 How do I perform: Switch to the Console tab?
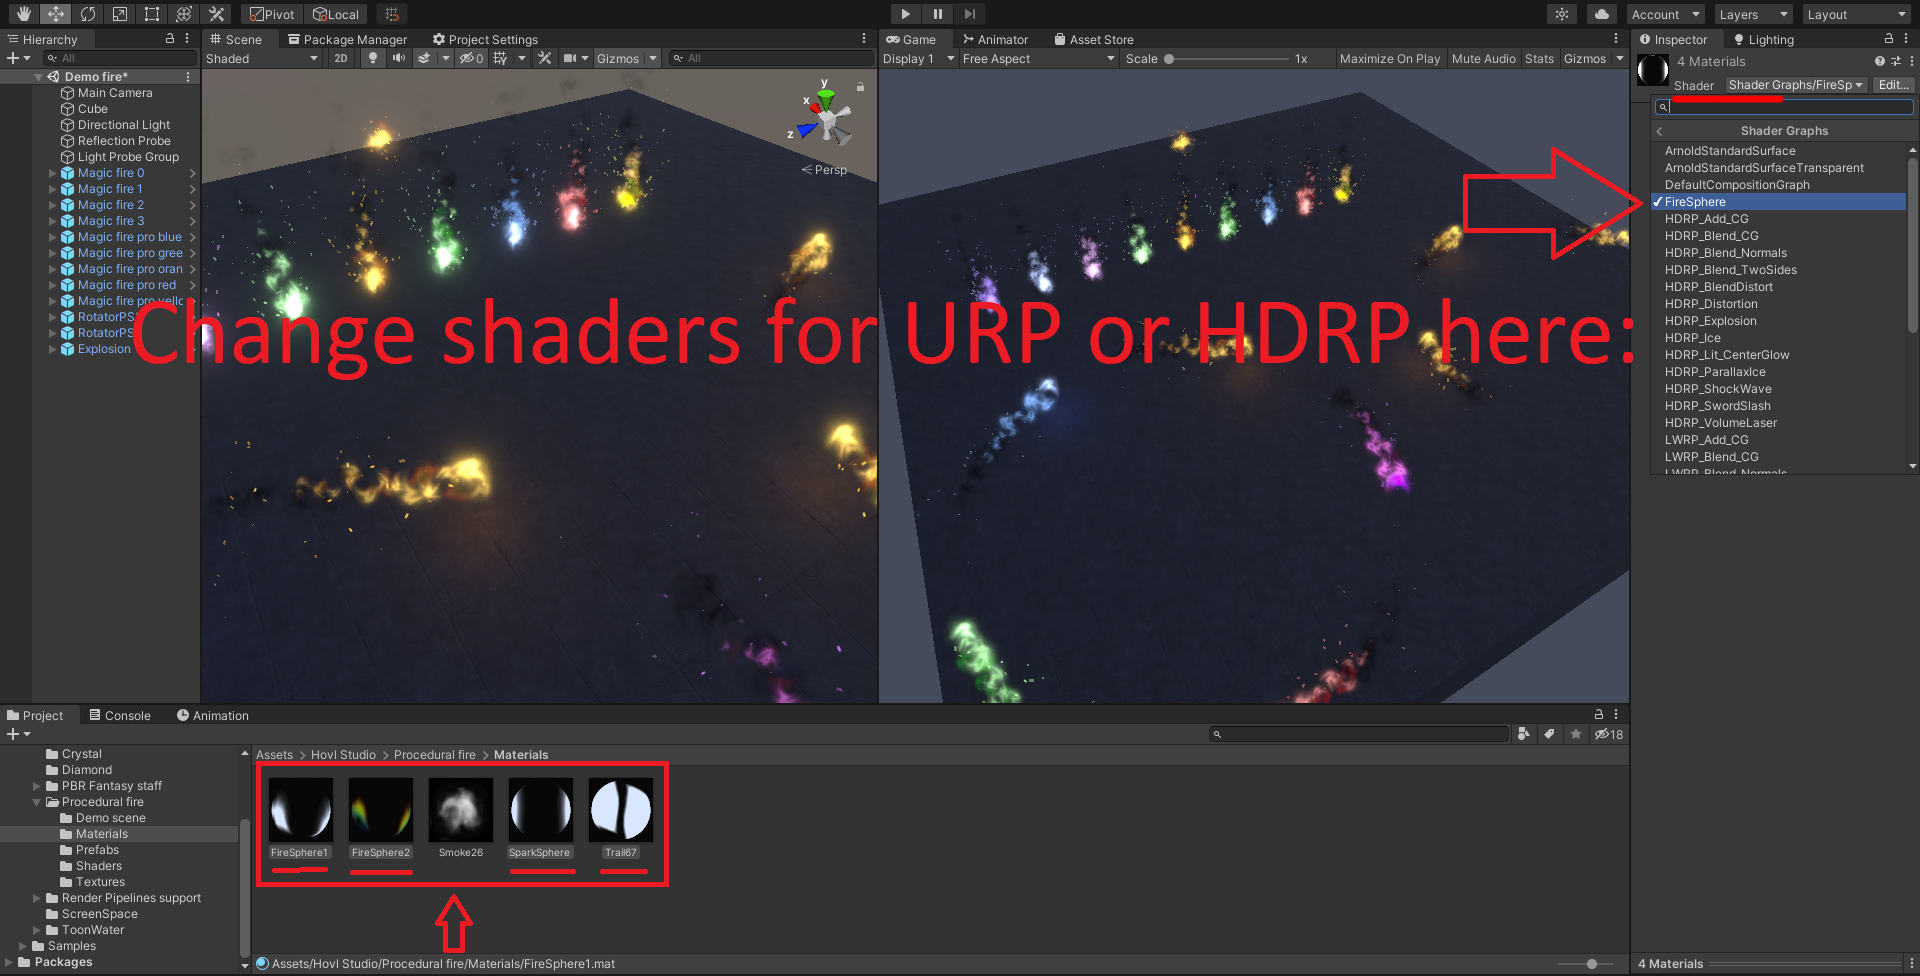click(x=120, y=716)
